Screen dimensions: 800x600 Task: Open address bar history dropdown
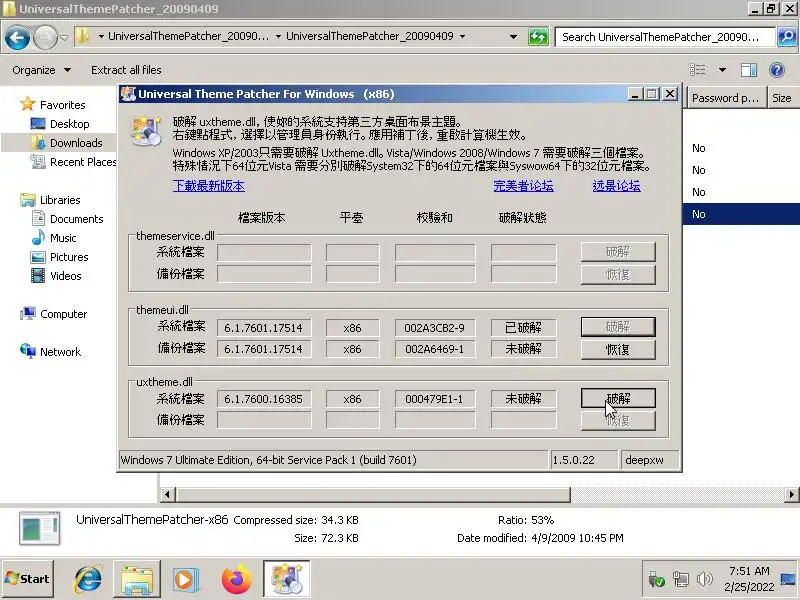click(513, 37)
